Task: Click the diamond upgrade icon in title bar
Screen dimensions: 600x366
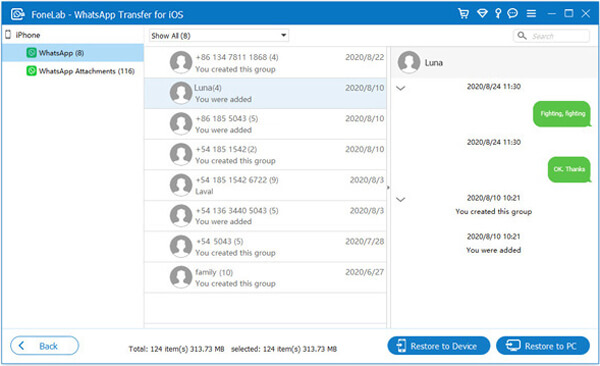Action: (482, 14)
